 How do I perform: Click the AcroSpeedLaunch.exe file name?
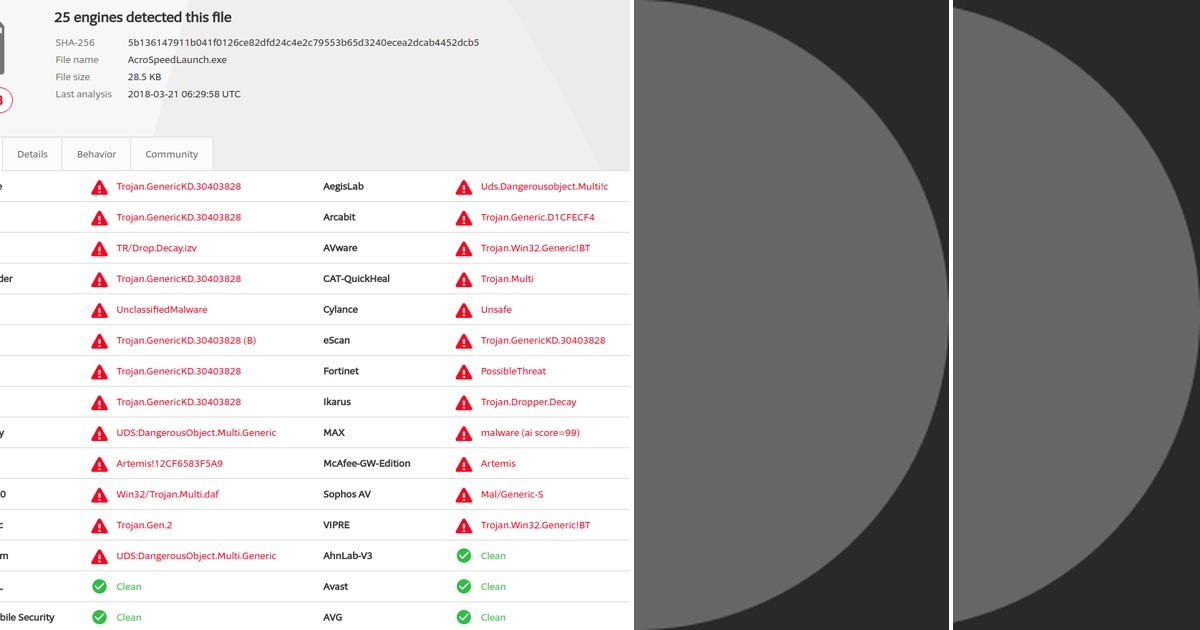(x=177, y=60)
